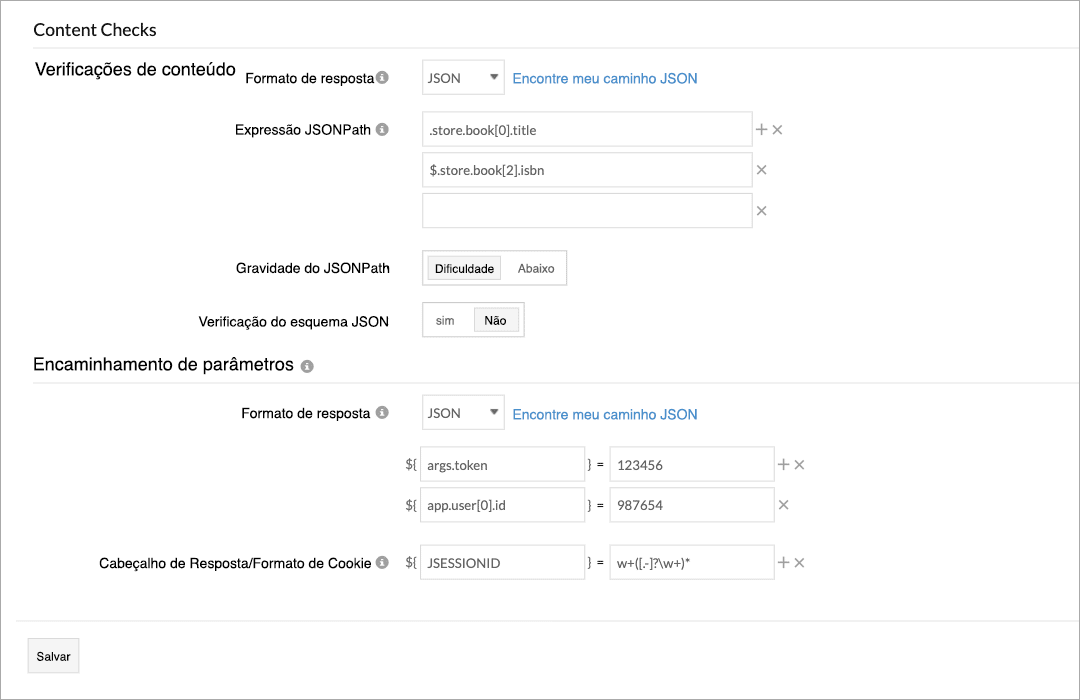Delete the empty JSONPath expression row
Image resolution: width=1080 pixels, height=700 pixels.
click(764, 210)
